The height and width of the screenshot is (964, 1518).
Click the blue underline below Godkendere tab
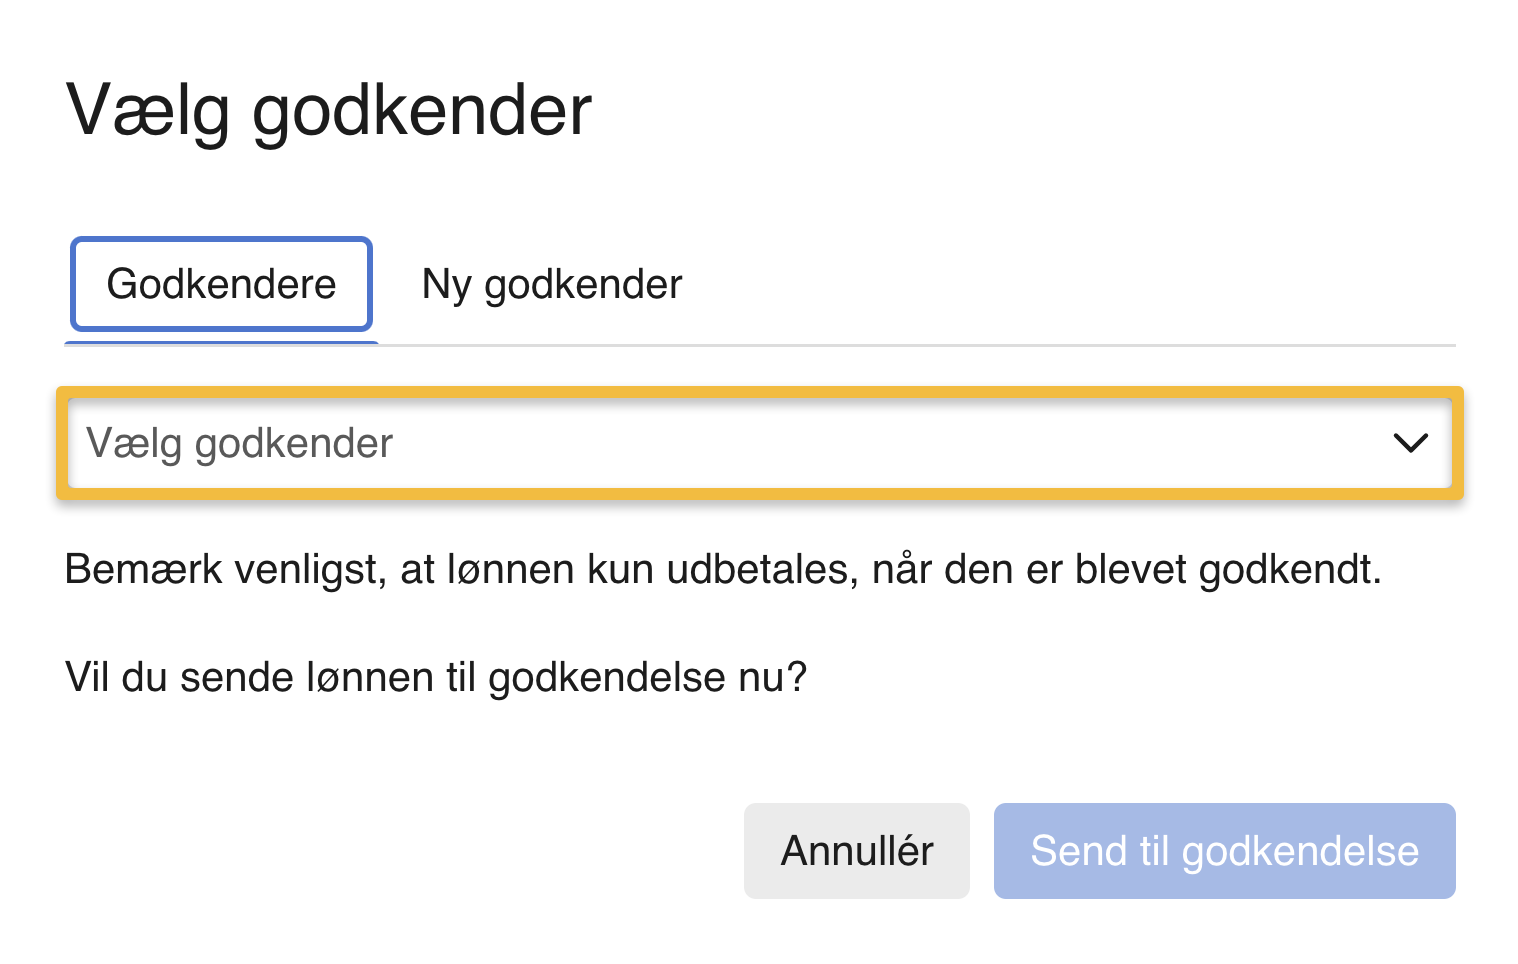221,343
